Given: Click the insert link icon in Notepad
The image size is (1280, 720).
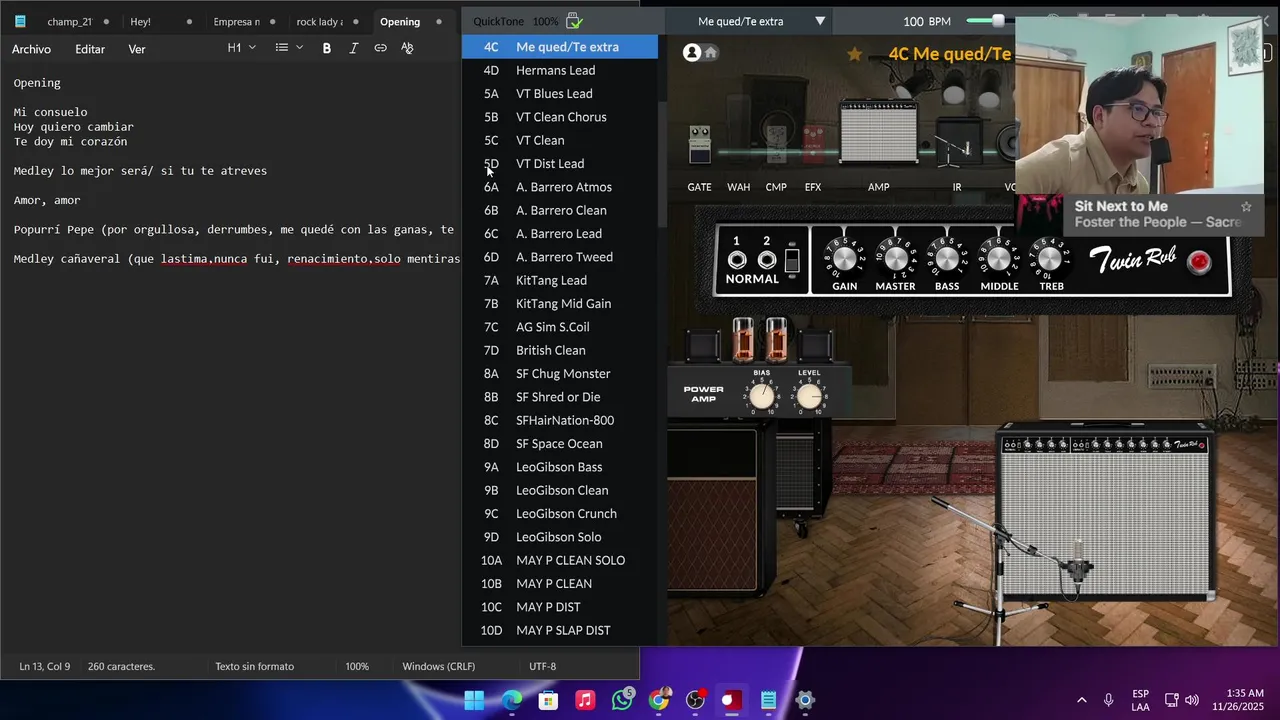Looking at the screenshot, I should tap(380, 48).
